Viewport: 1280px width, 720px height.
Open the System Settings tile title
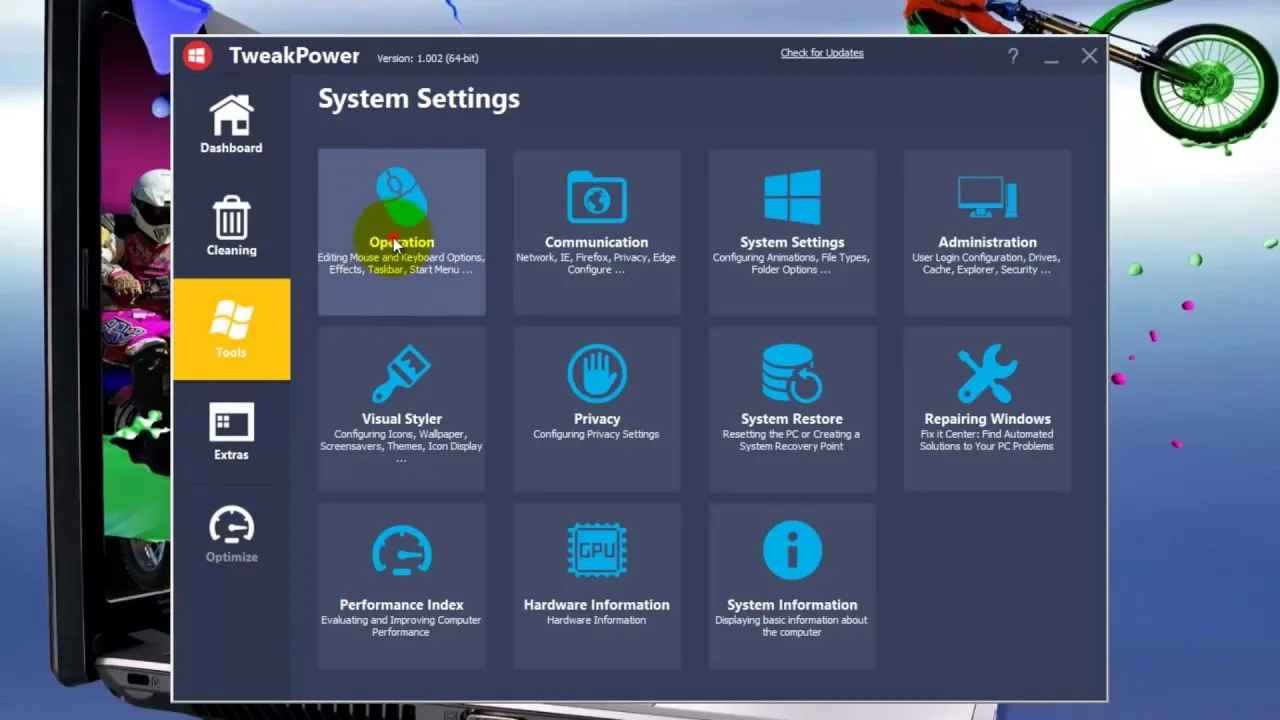(x=792, y=242)
